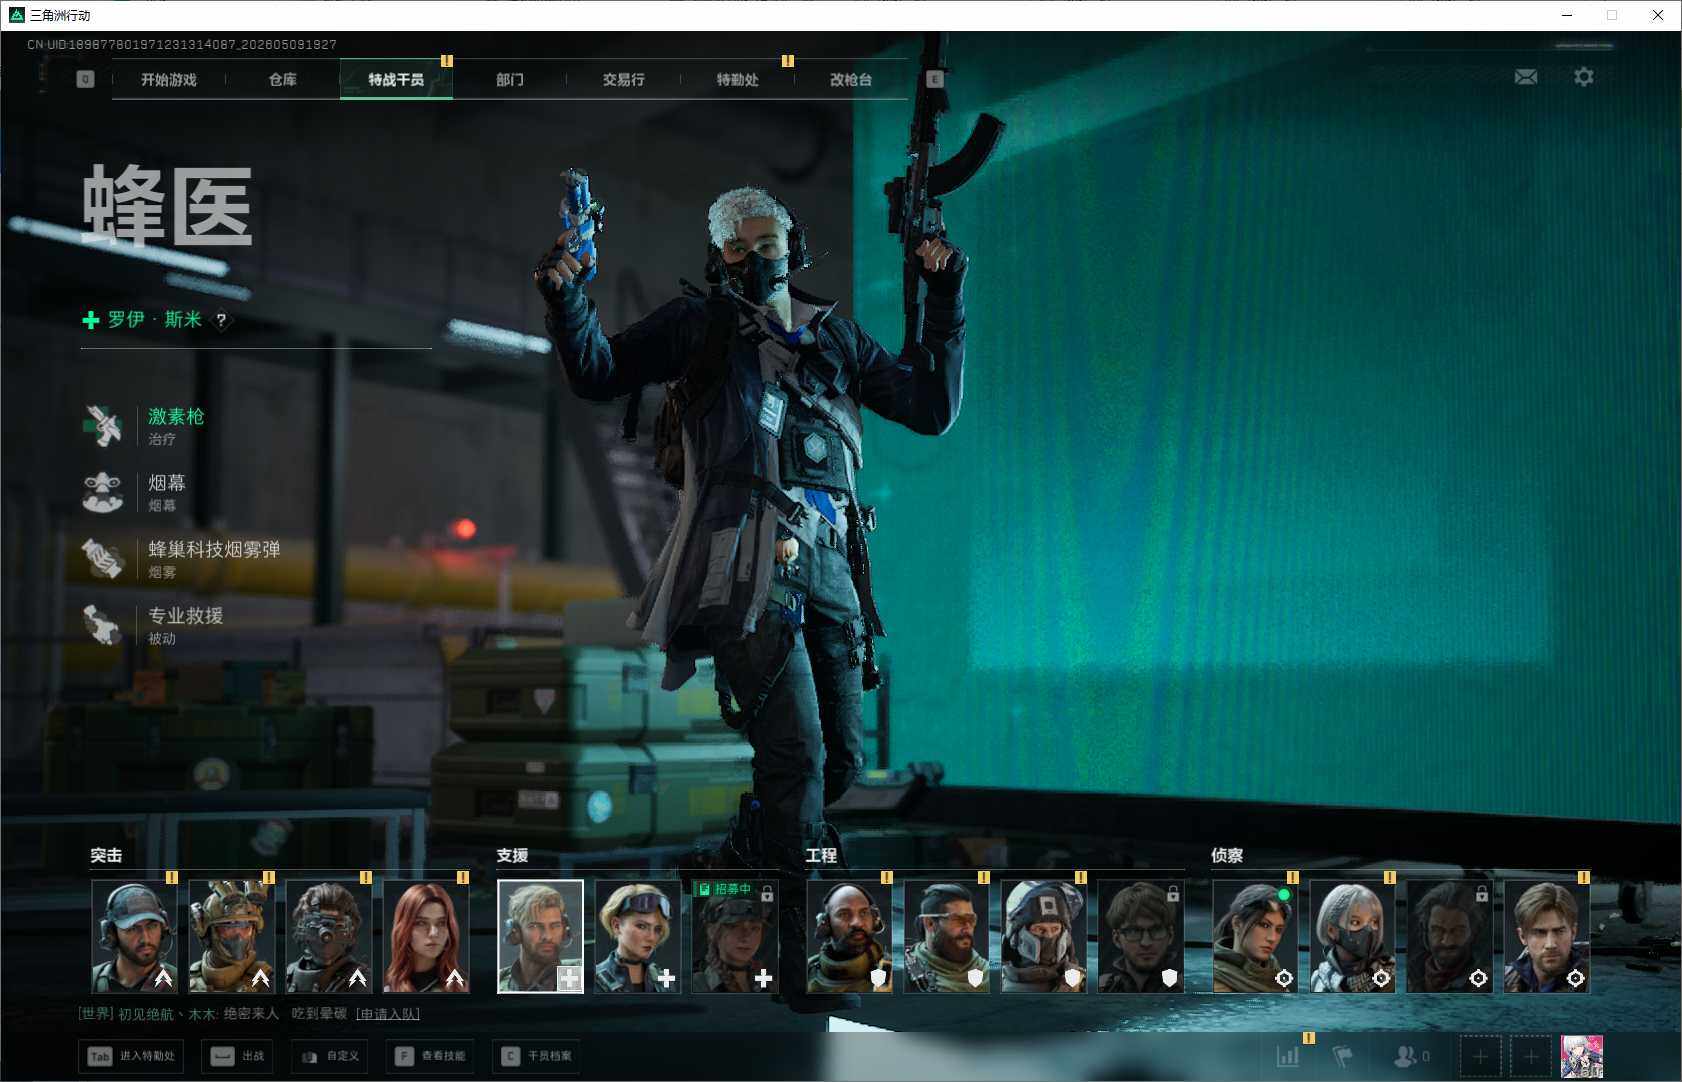The width and height of the screenshot is (1682, 1082).
Task: Switch to the 改枪台 tab
Action: pyautogui.click(x=851, y=79)
